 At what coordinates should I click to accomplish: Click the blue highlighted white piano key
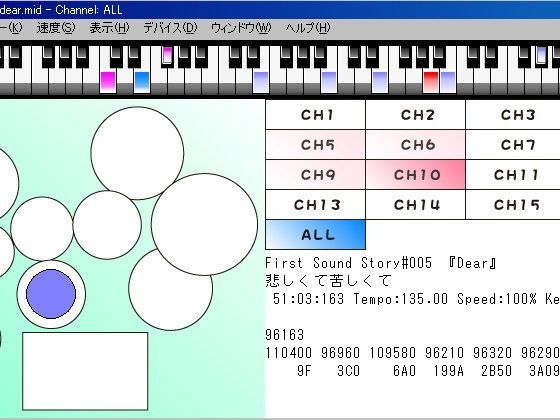pyautogui.click(x=142, y=82)
